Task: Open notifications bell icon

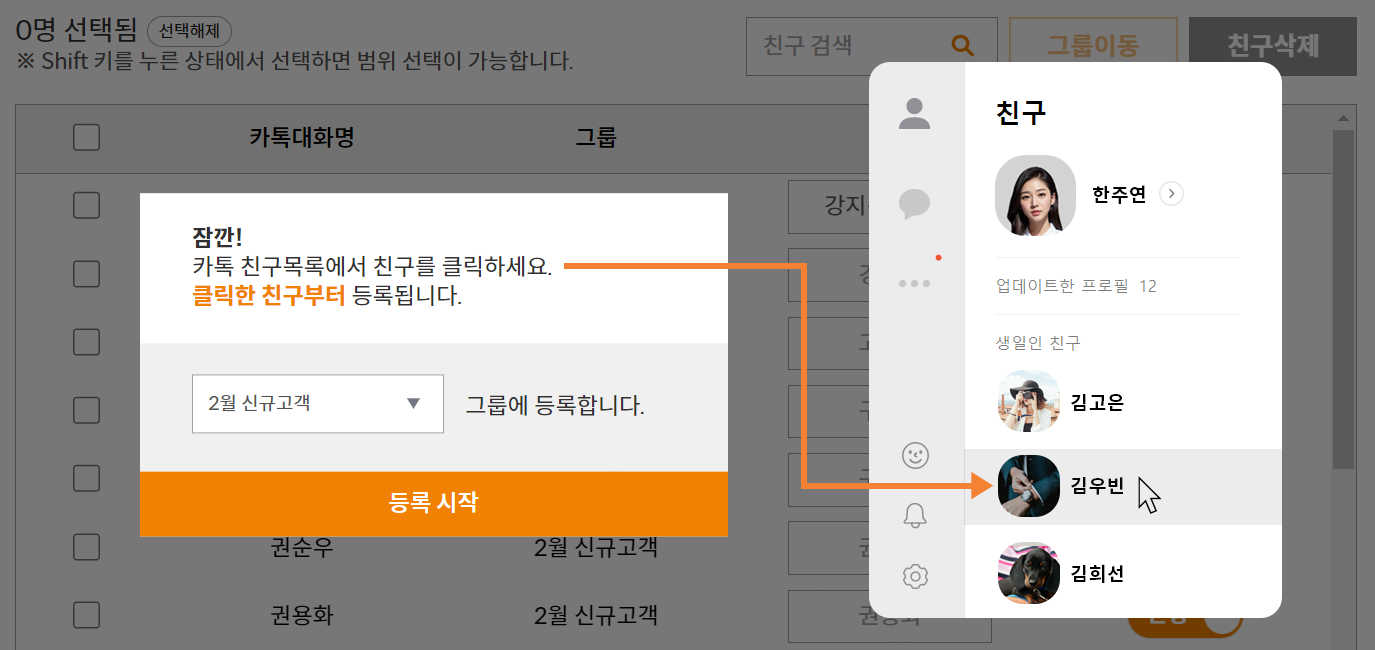Action: coord(915,515)
